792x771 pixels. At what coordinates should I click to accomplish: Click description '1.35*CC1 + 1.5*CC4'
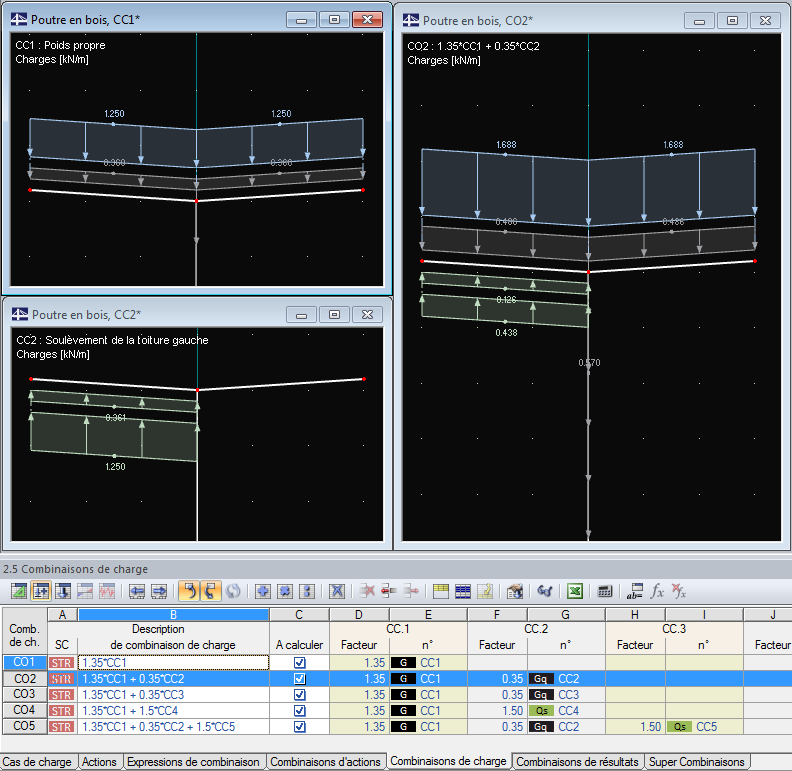[x=173, y=711]
